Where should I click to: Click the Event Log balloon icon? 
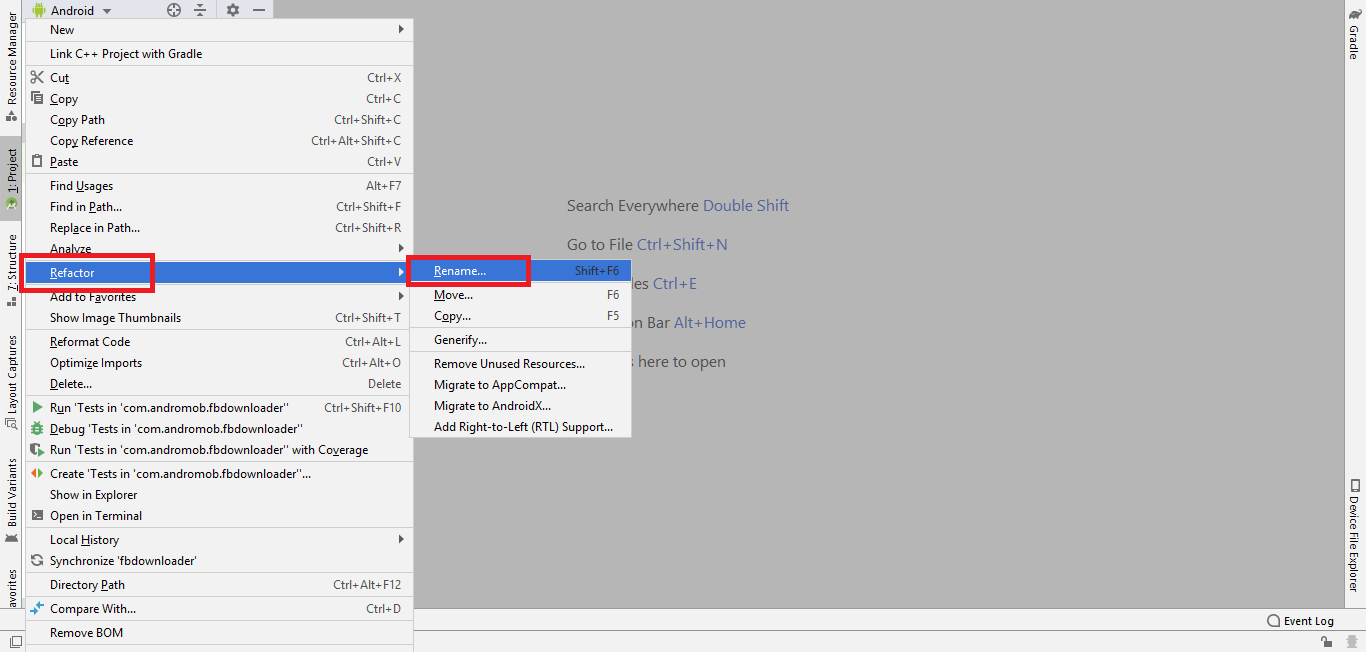click(1273, 621)
